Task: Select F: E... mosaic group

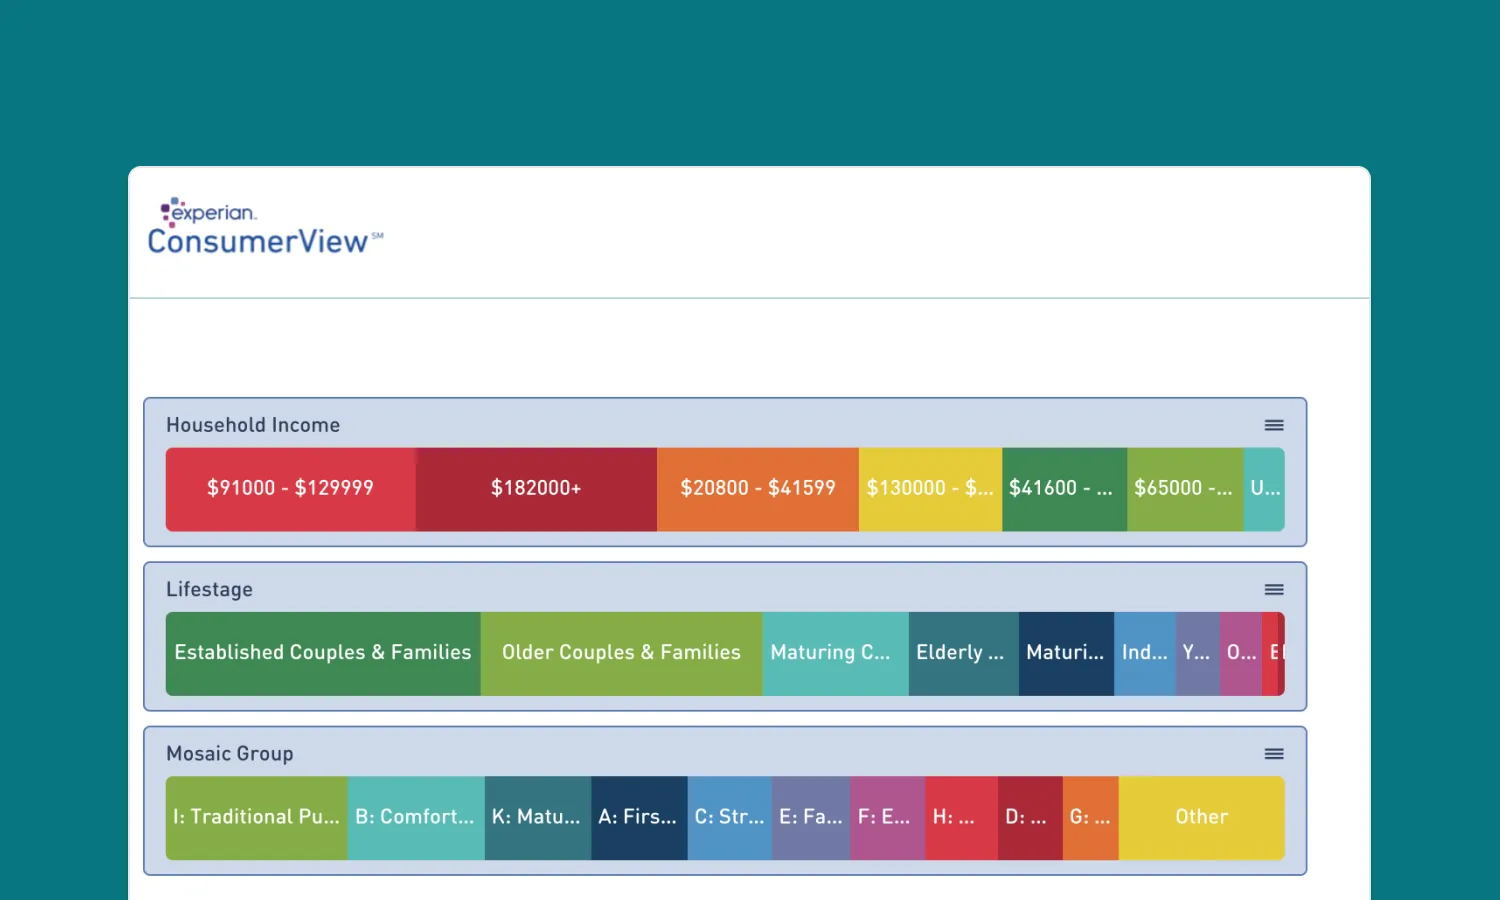Action: 888,818
